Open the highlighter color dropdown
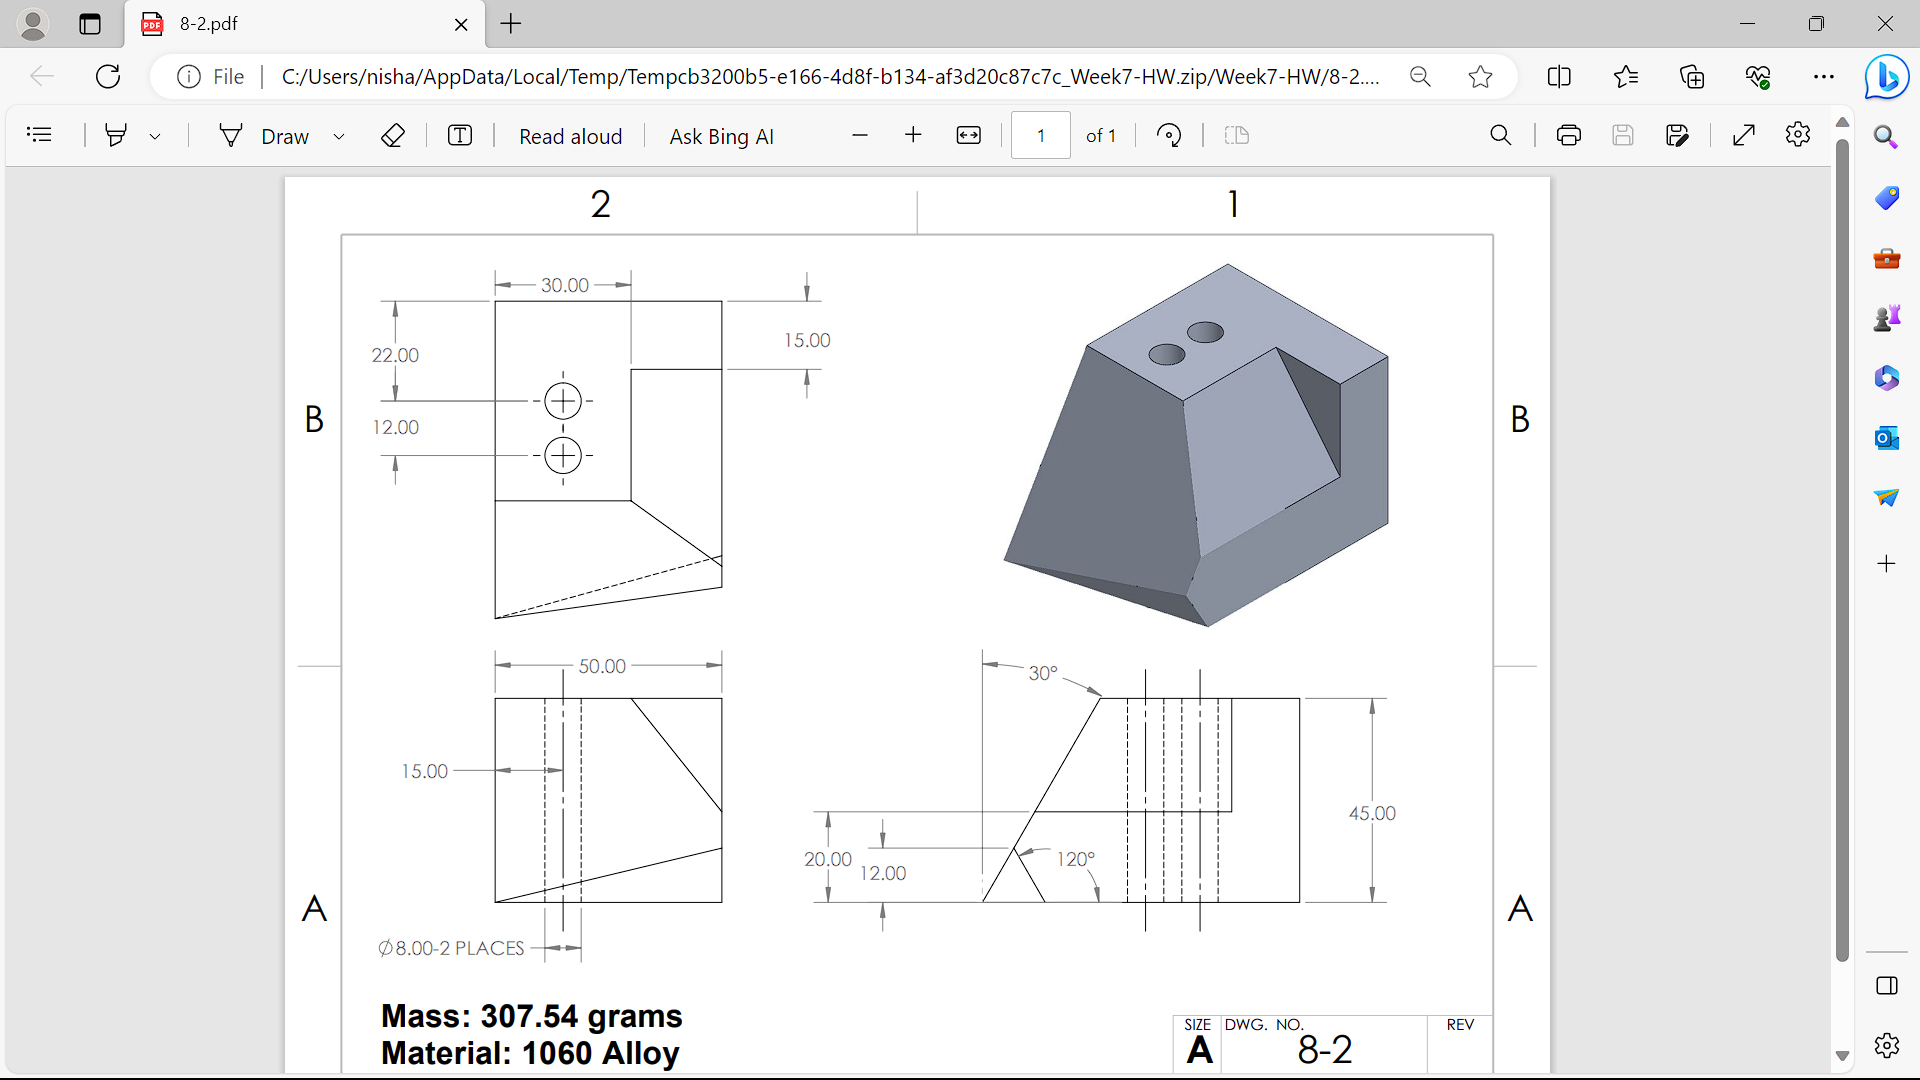Screen dimensions: 1920x1080 pos(155,135)
